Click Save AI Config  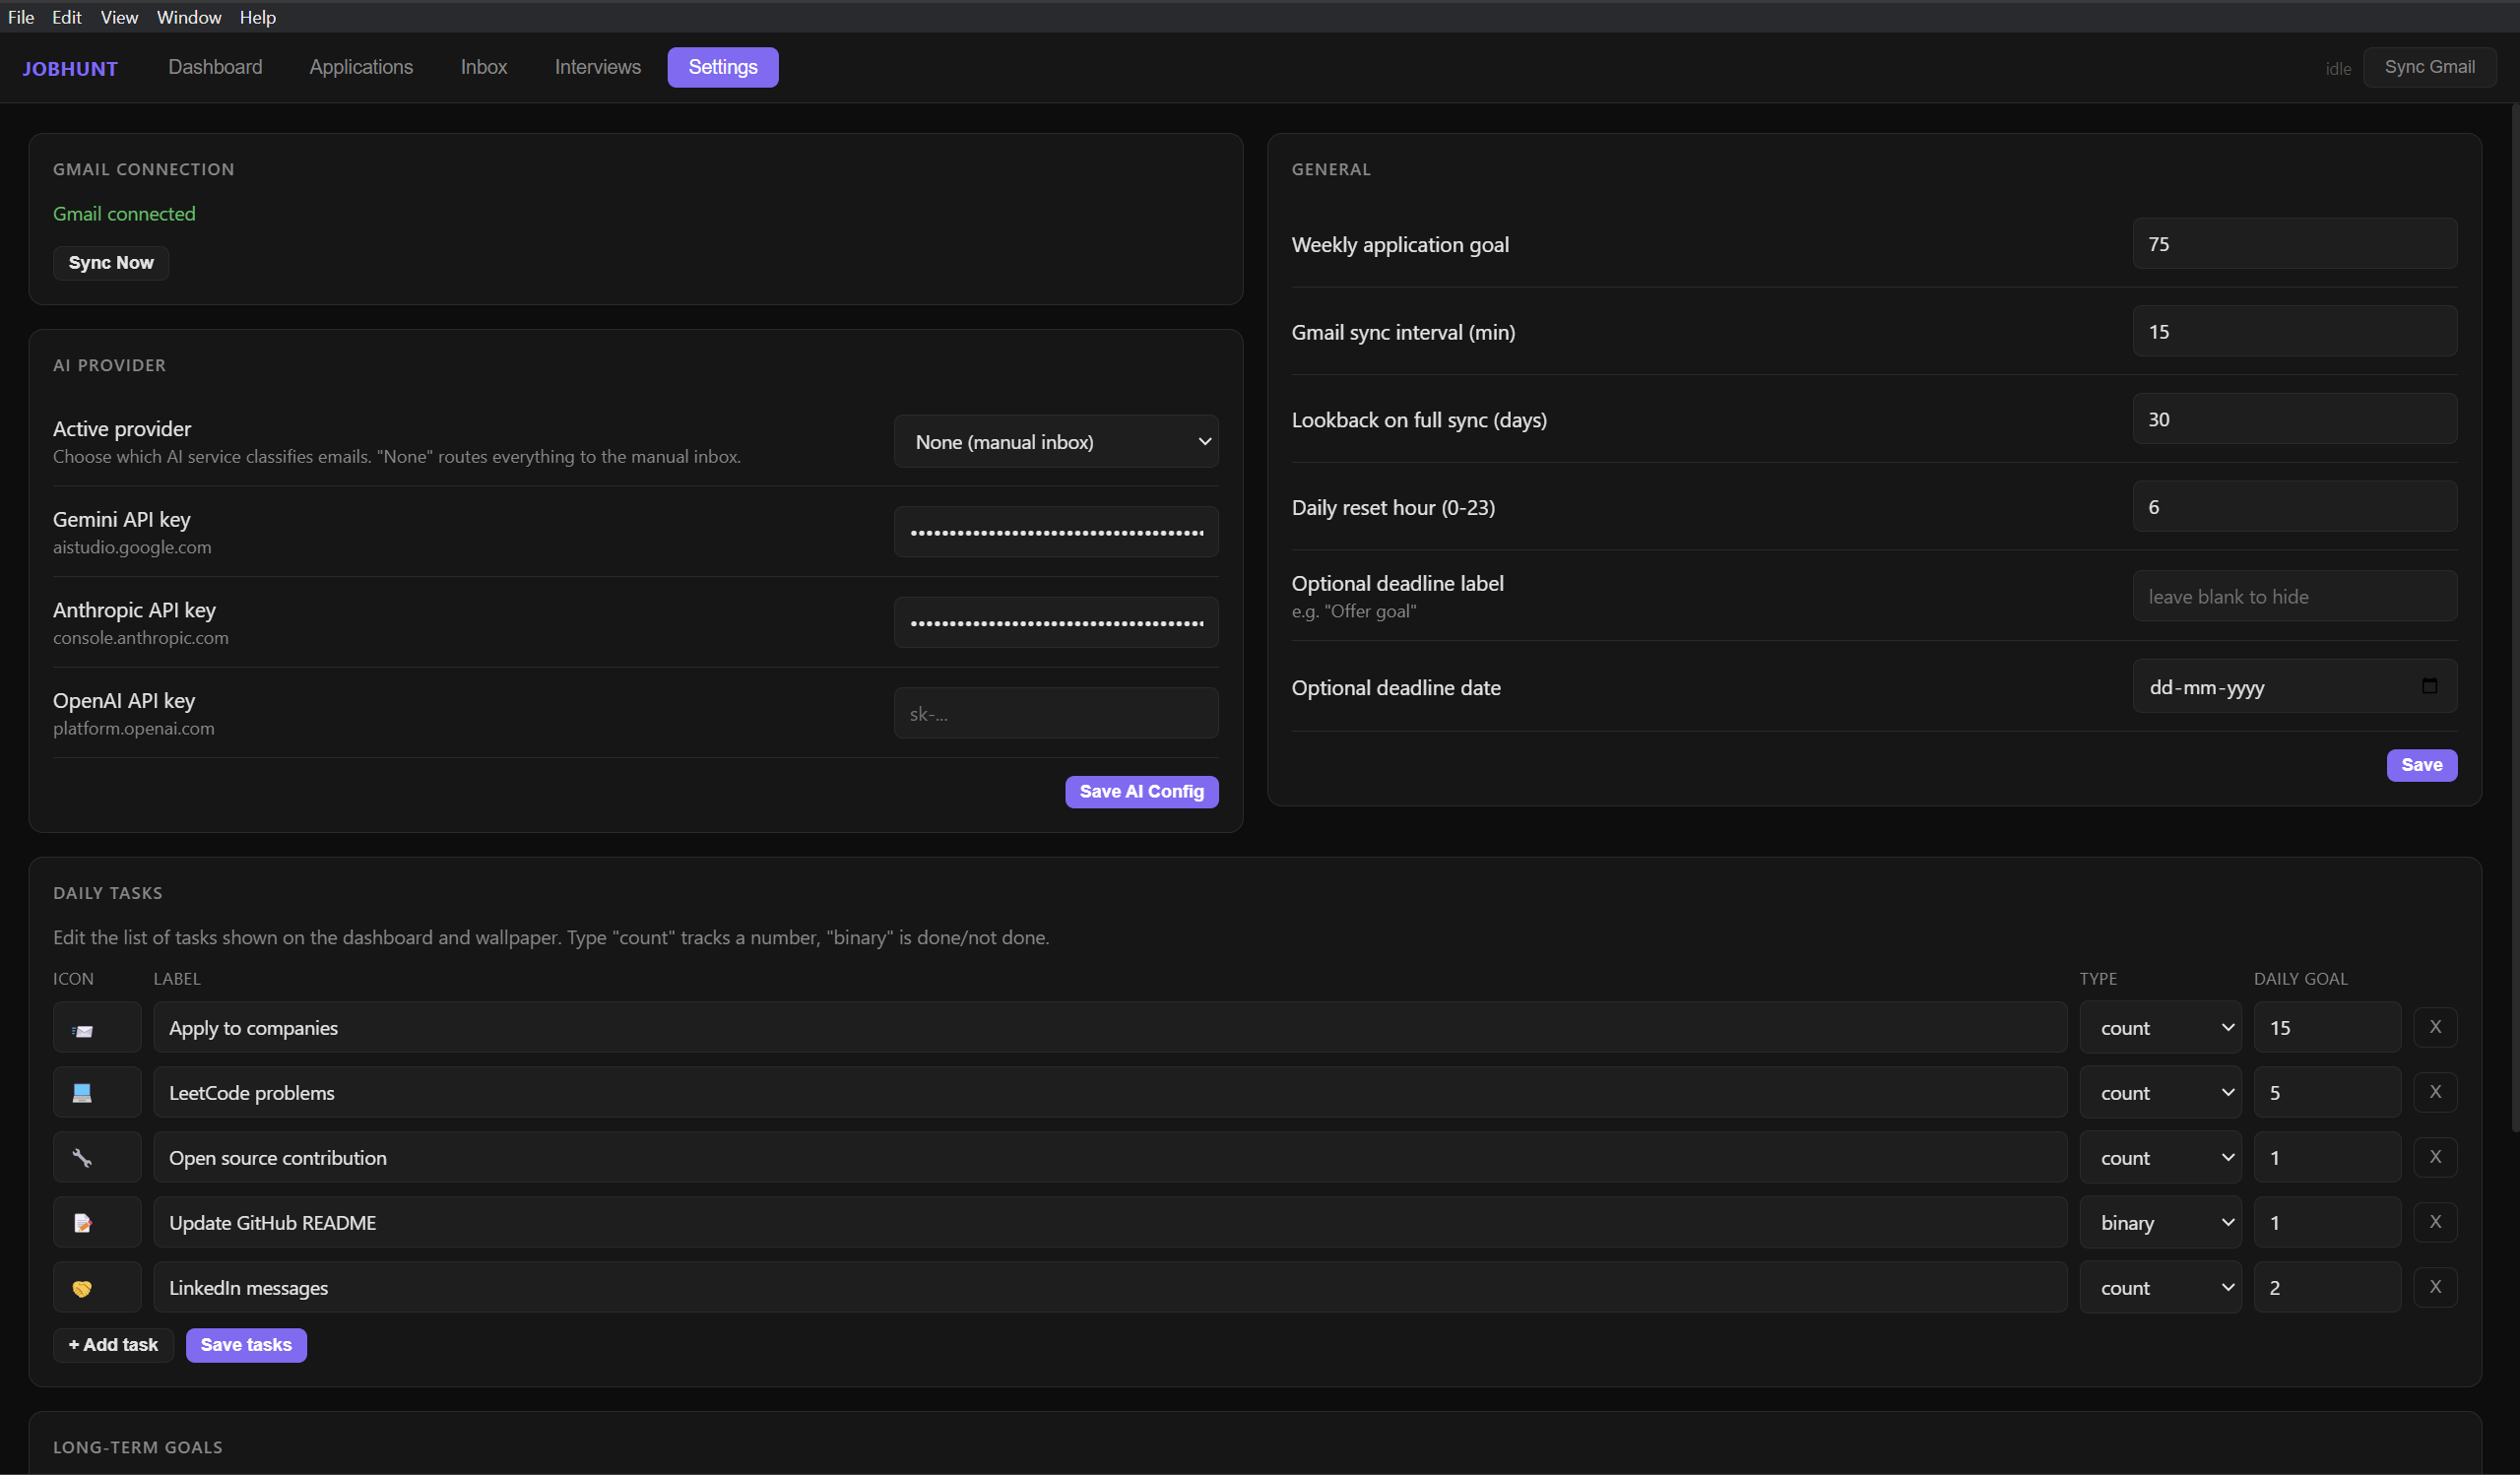tap(1142, 792)
